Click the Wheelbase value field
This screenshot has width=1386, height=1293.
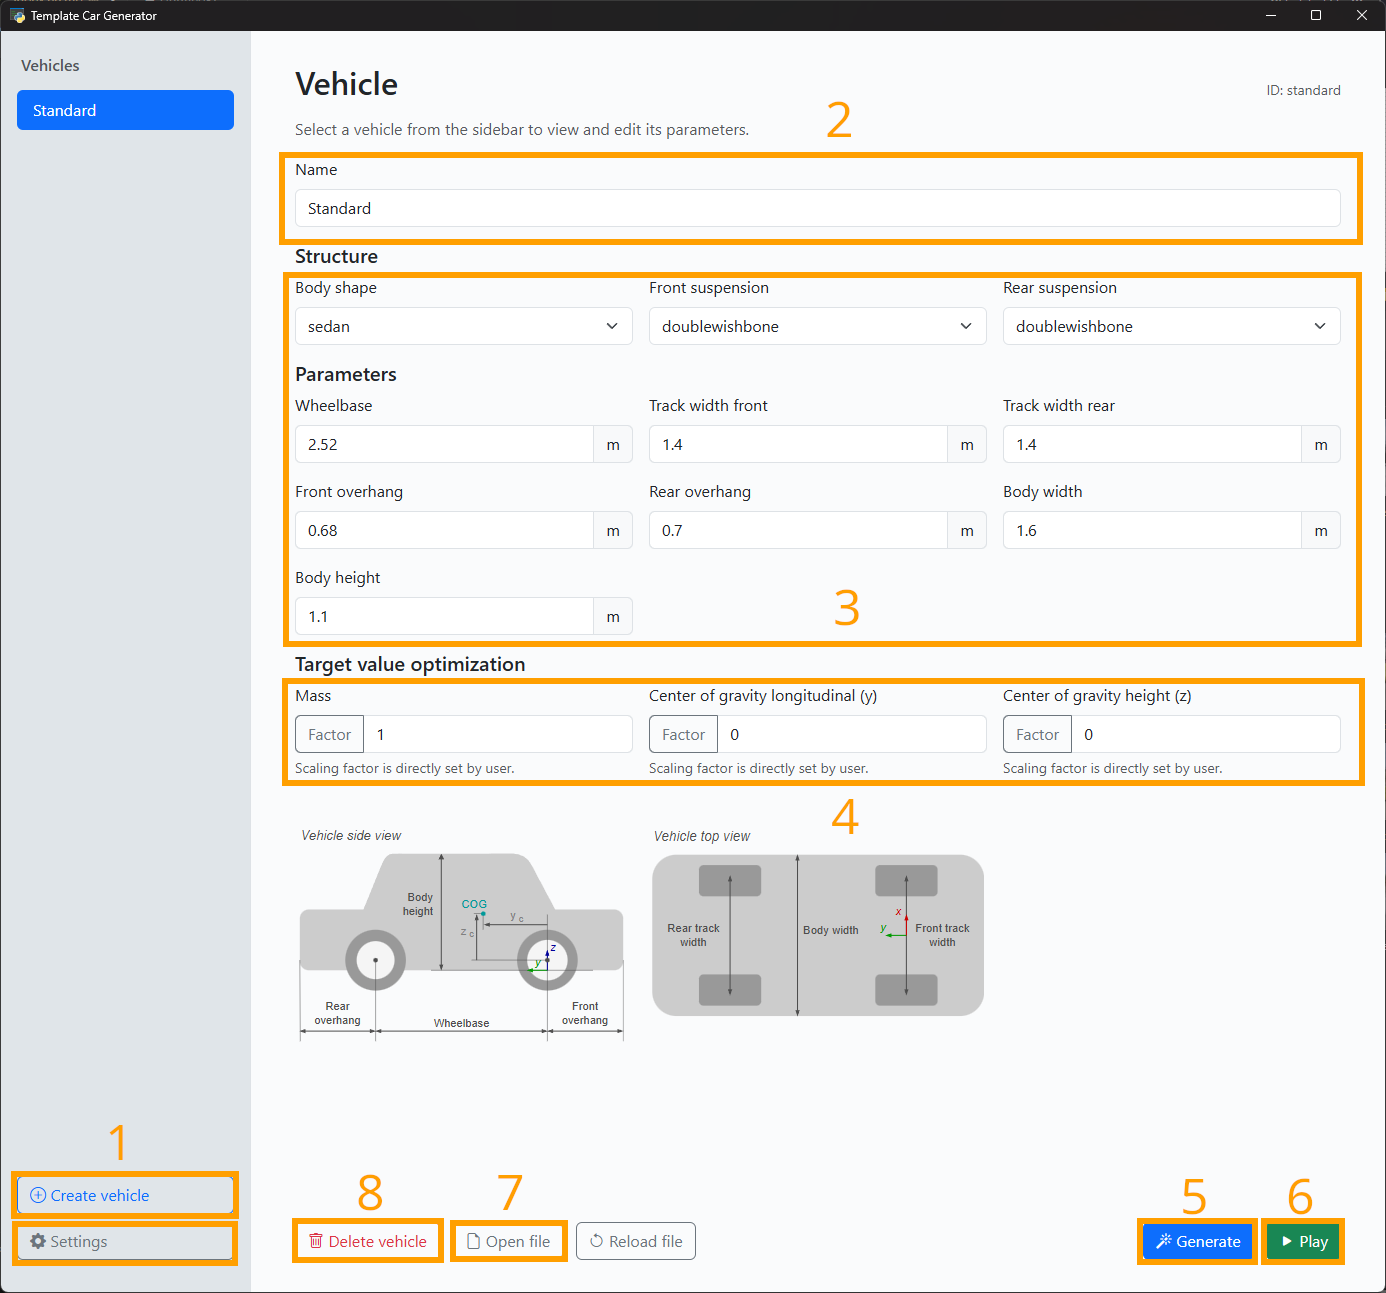click(444, 444)
